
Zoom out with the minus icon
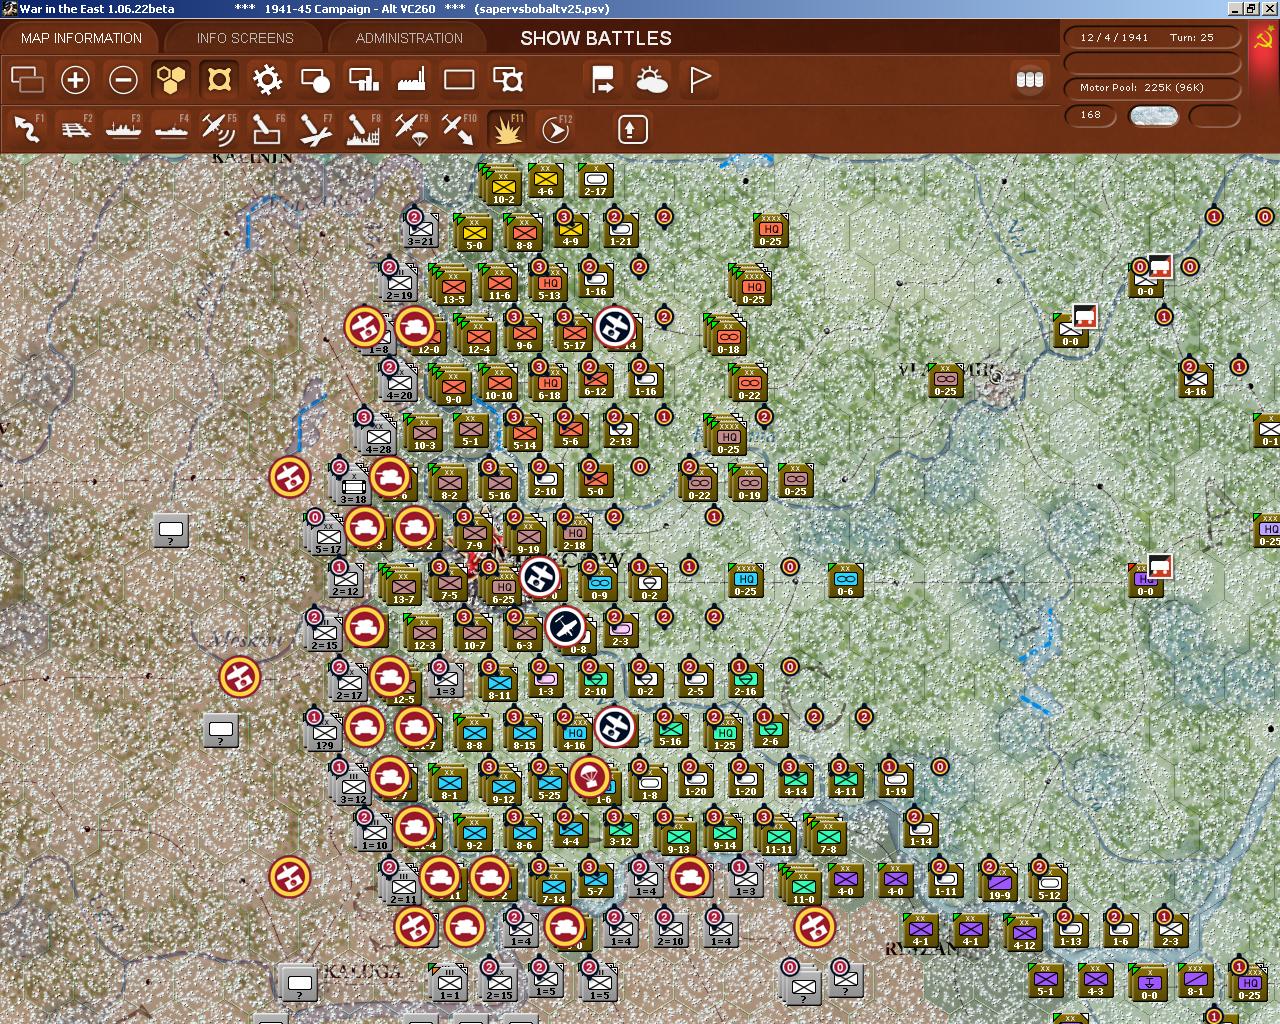(x=123, y=79)
